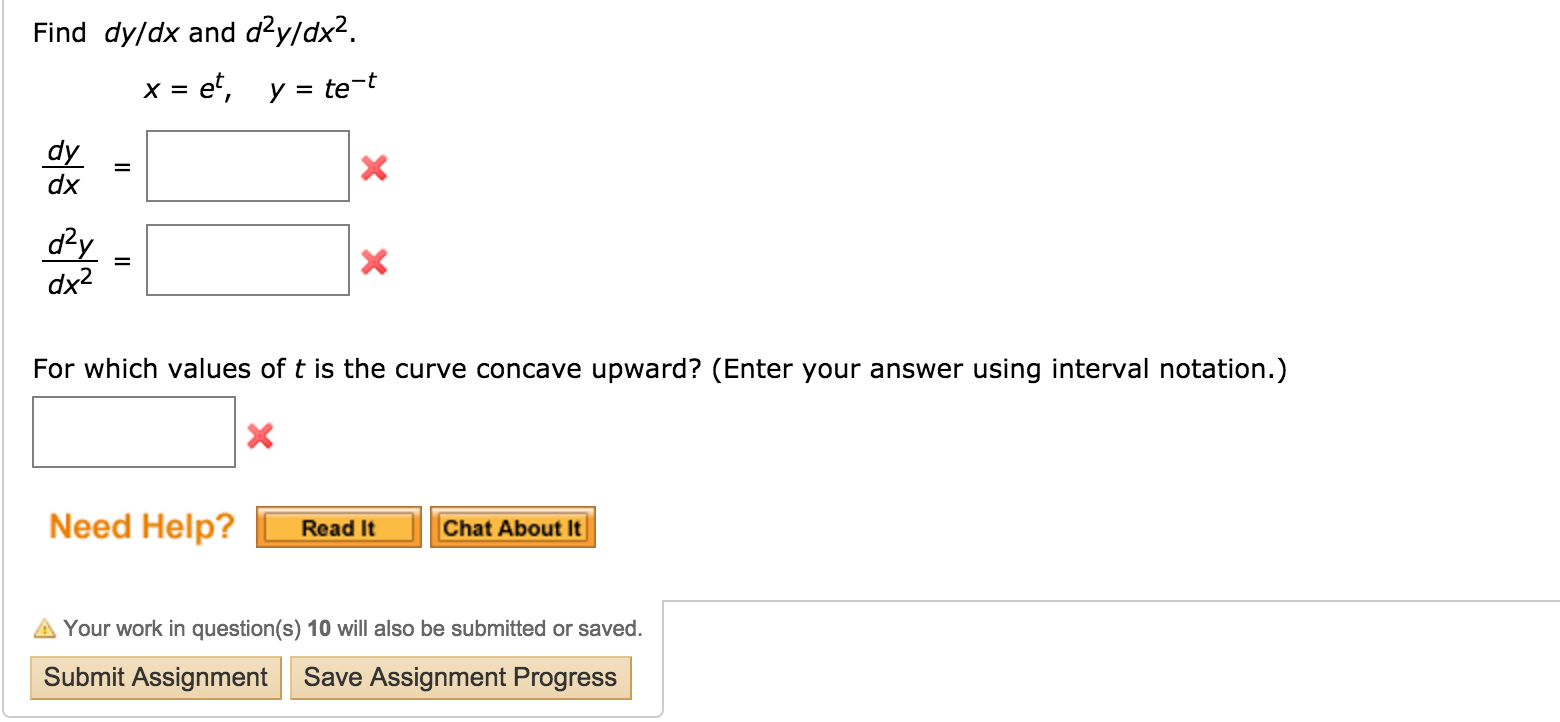
Task: Focus the dy/dx answer input field
Action: tap(248, 166)
